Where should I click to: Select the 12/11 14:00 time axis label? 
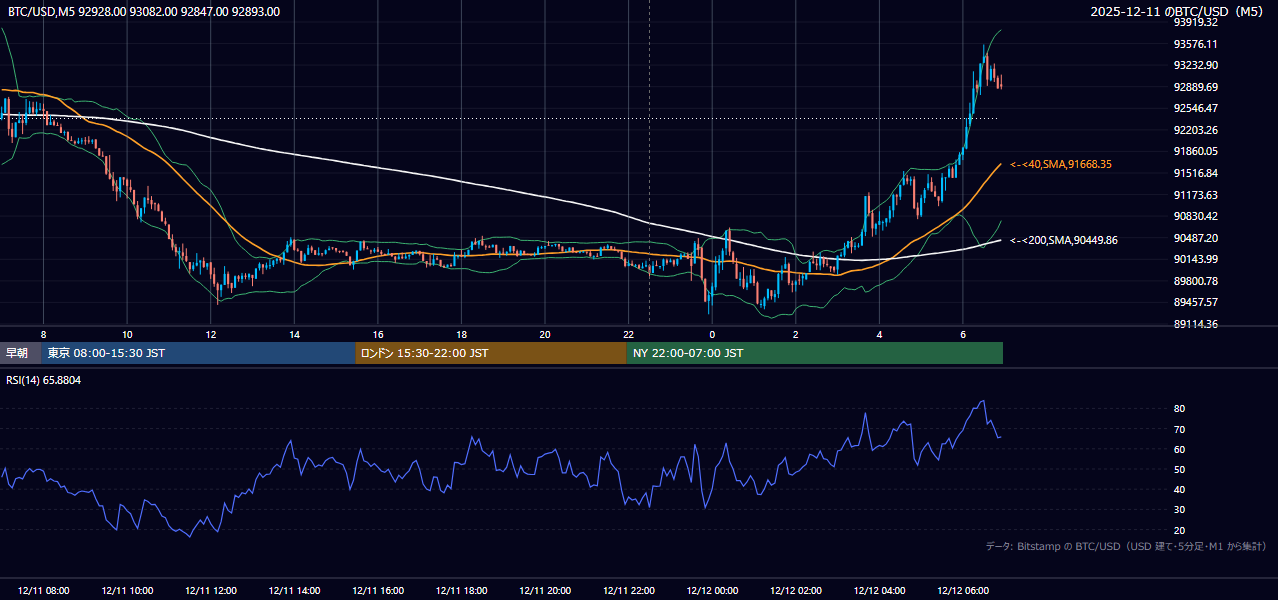pyautogui.click(x=294, y=591)
